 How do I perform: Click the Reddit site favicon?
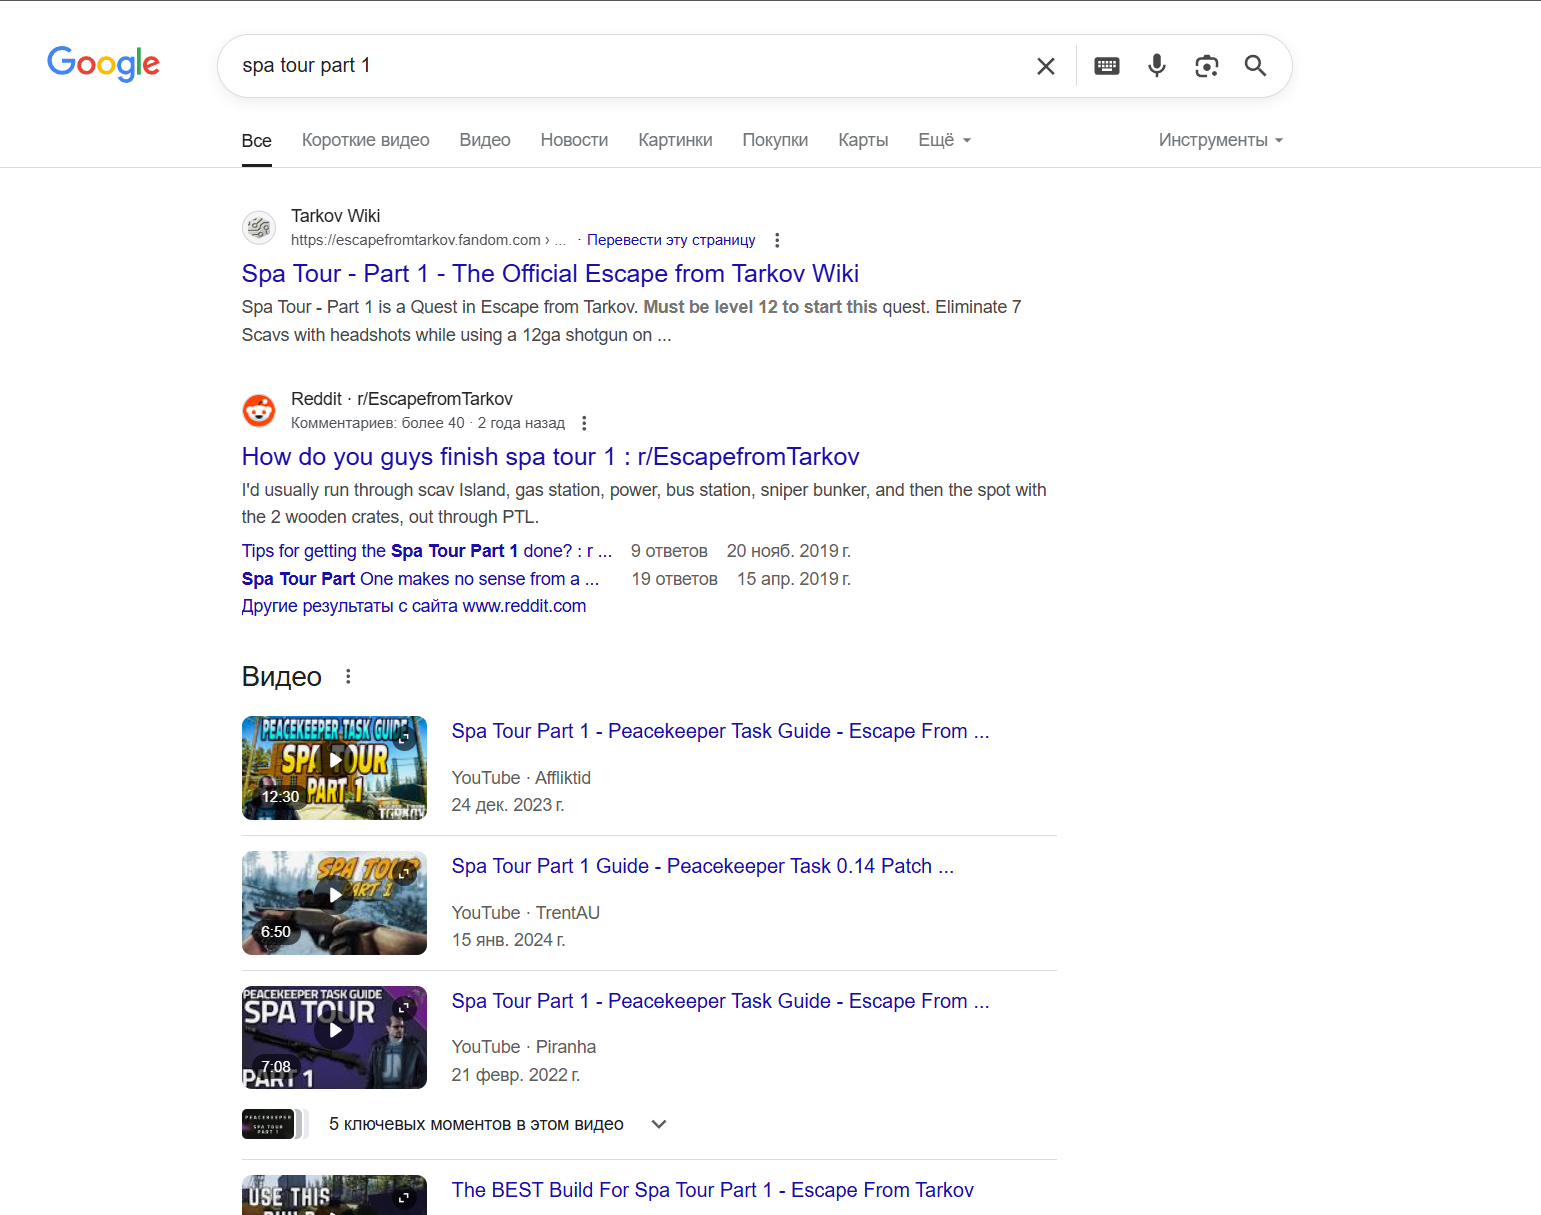tap(259, 411)
